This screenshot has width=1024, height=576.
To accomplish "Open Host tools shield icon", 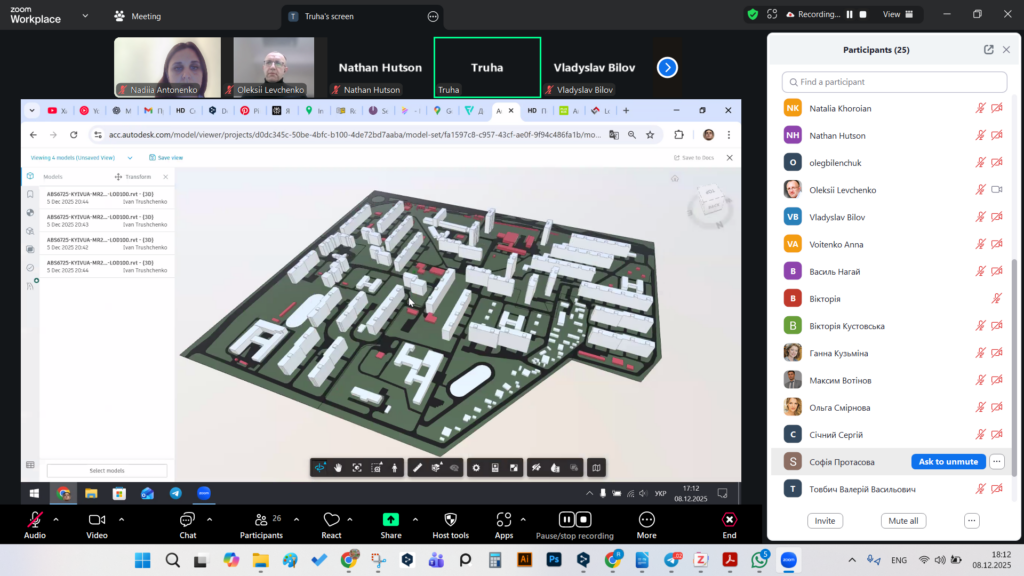I will [x=450, y=519].
